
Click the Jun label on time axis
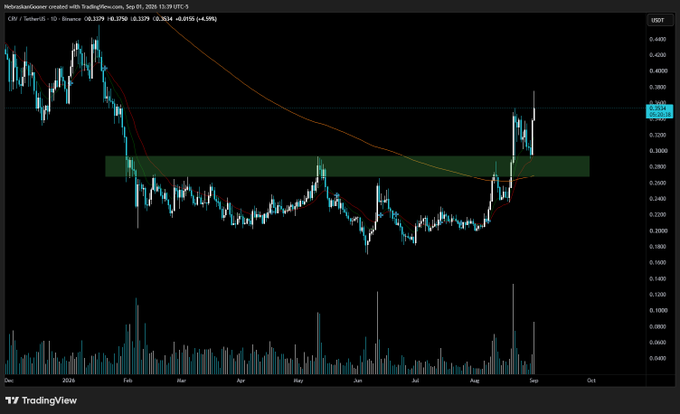357,381
